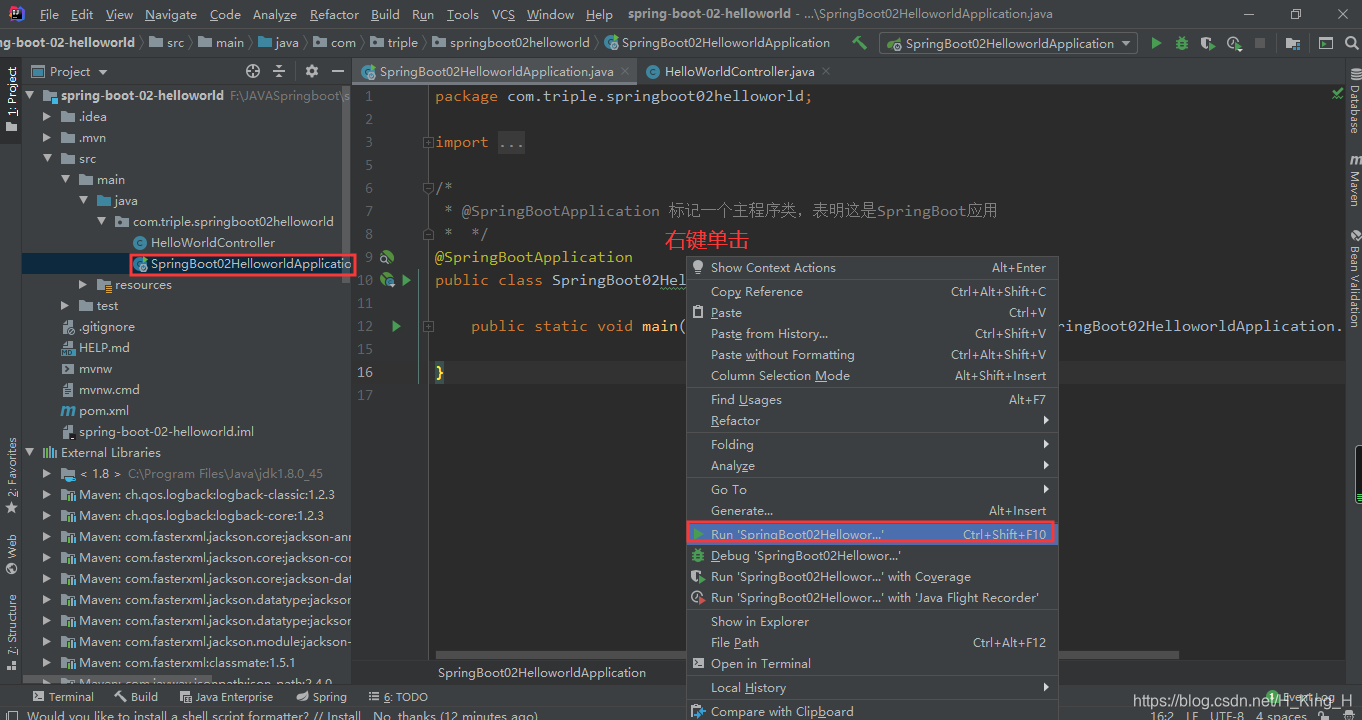This screenshot has height=720, width=1362.
Task: Open the VCS menu
Action: (x=503, y=14)
